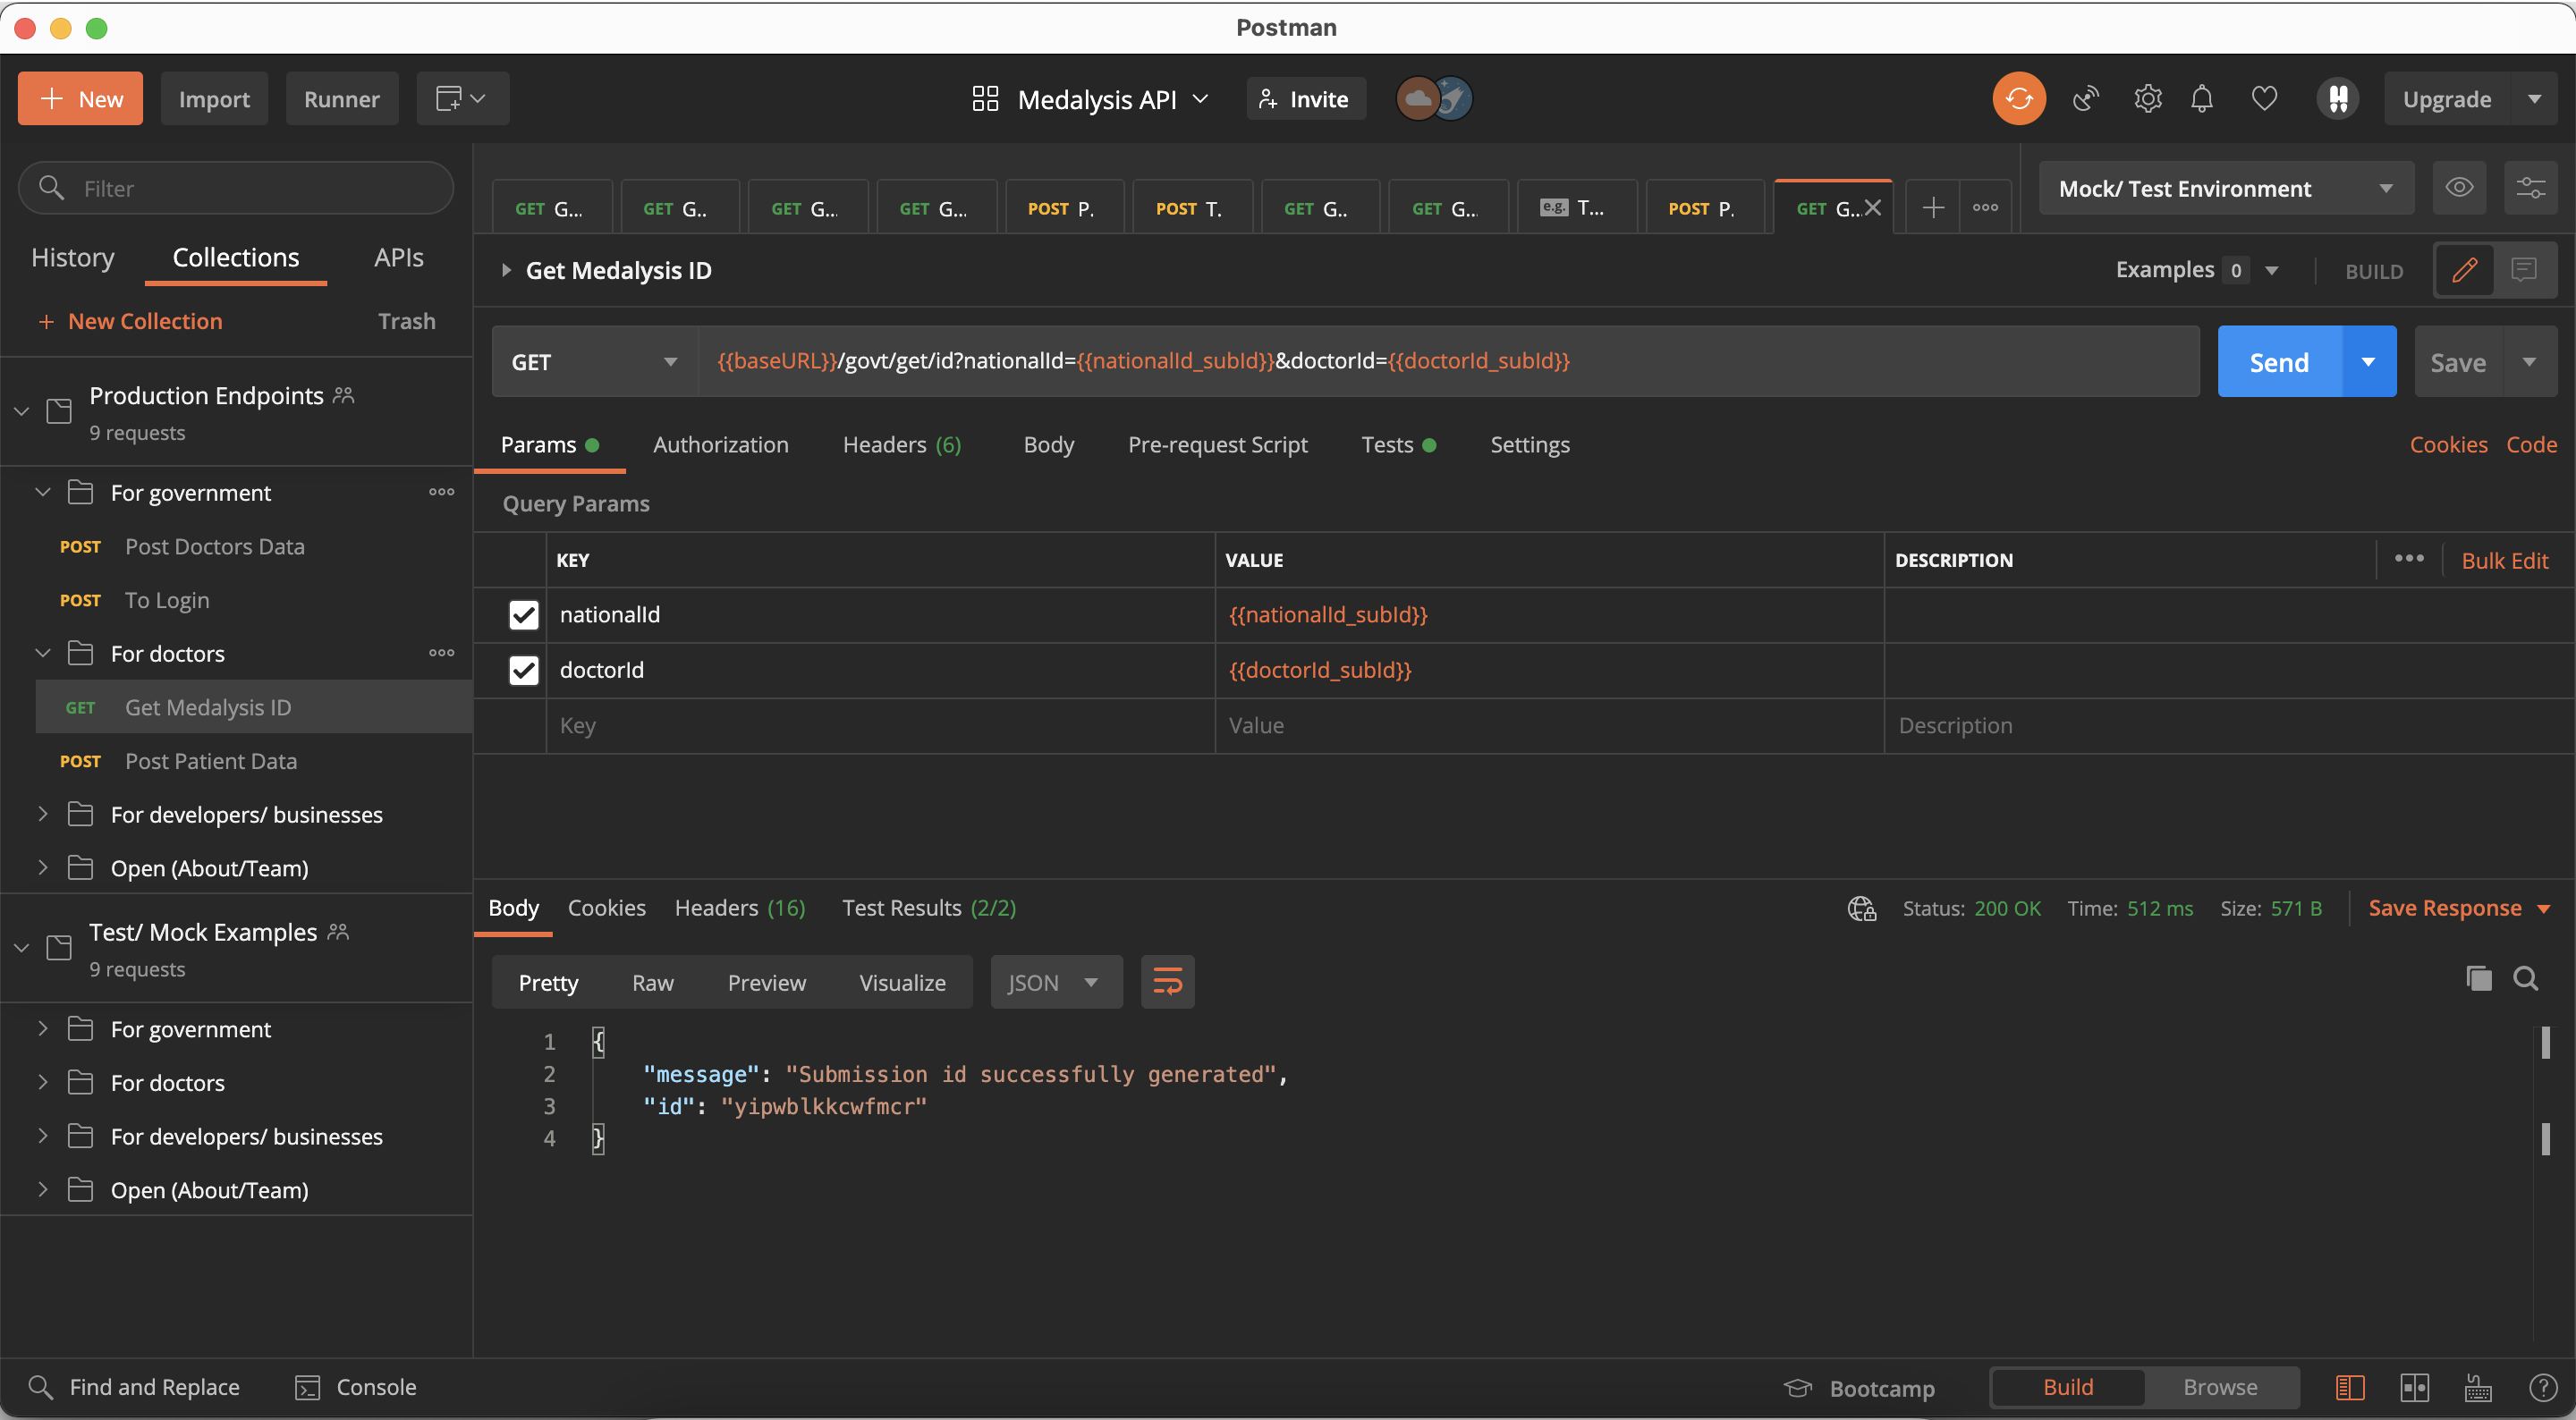2576x1420 pixels.
Task: Open the Test Results response tab
Action: point(928,908)
